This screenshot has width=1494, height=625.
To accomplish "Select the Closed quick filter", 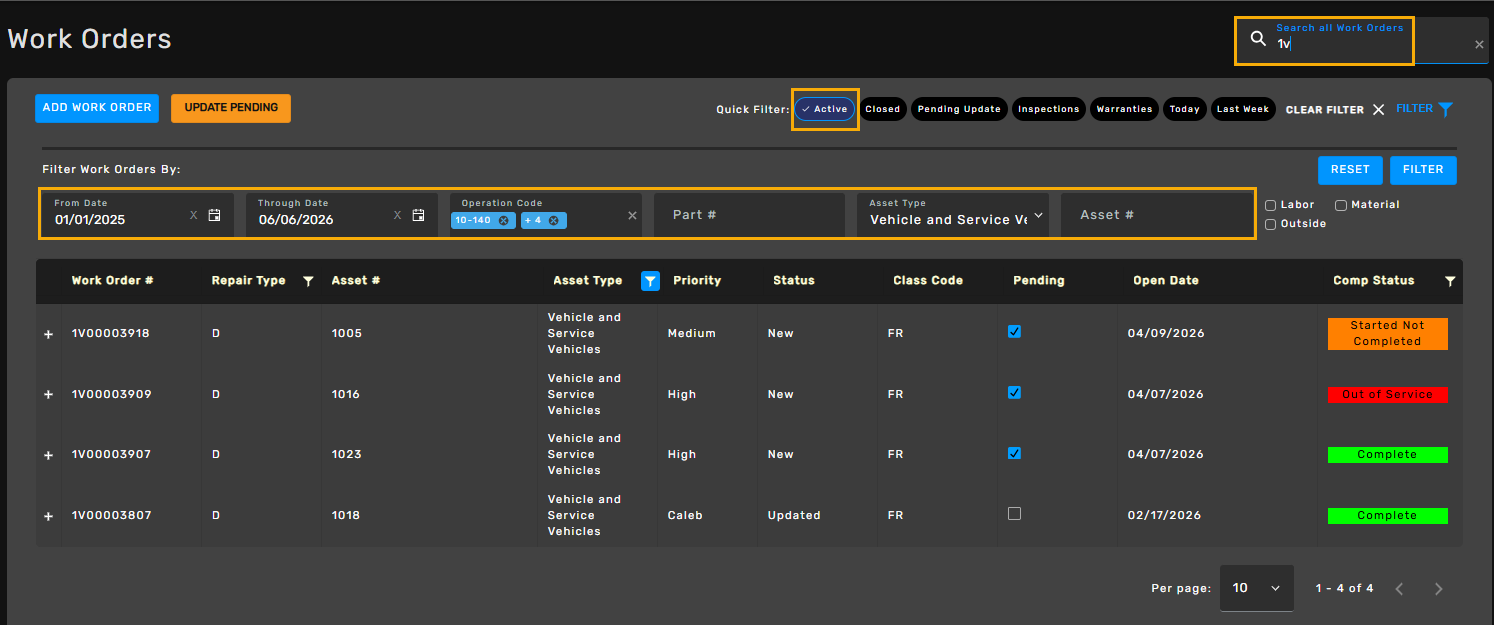I will point(883,109).
